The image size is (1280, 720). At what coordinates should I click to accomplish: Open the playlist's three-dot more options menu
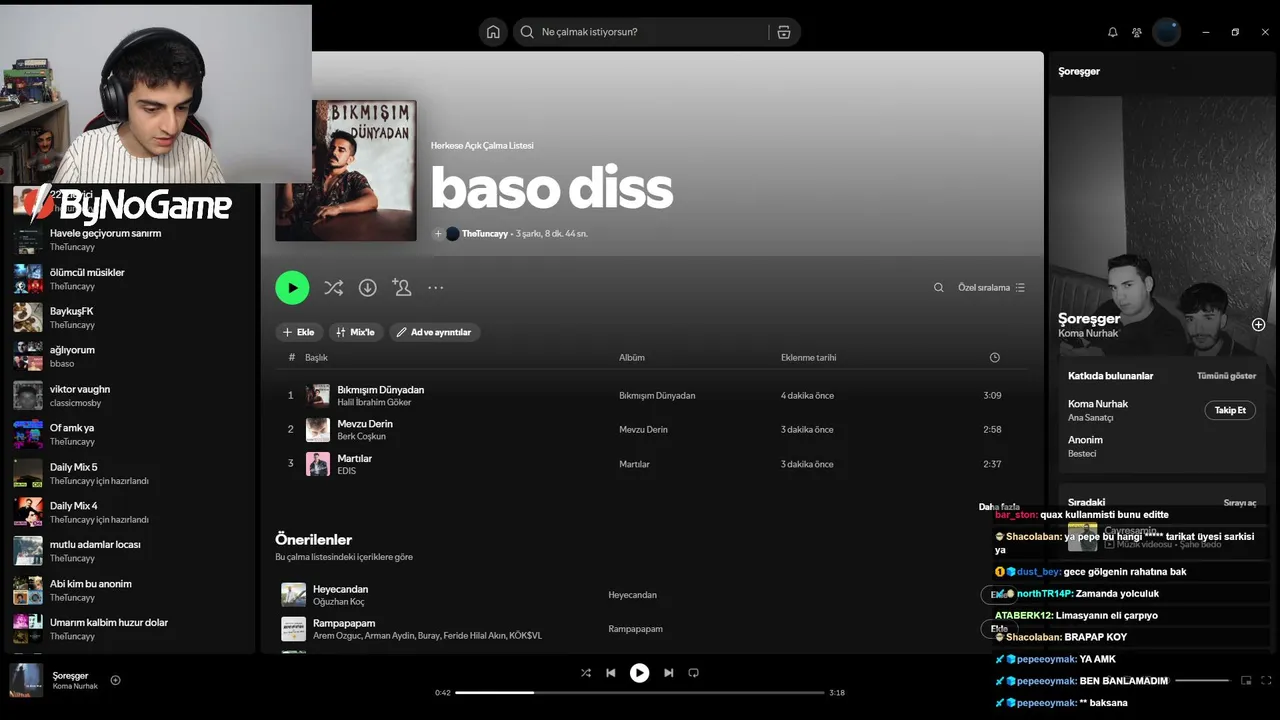[x=436, y=288]
